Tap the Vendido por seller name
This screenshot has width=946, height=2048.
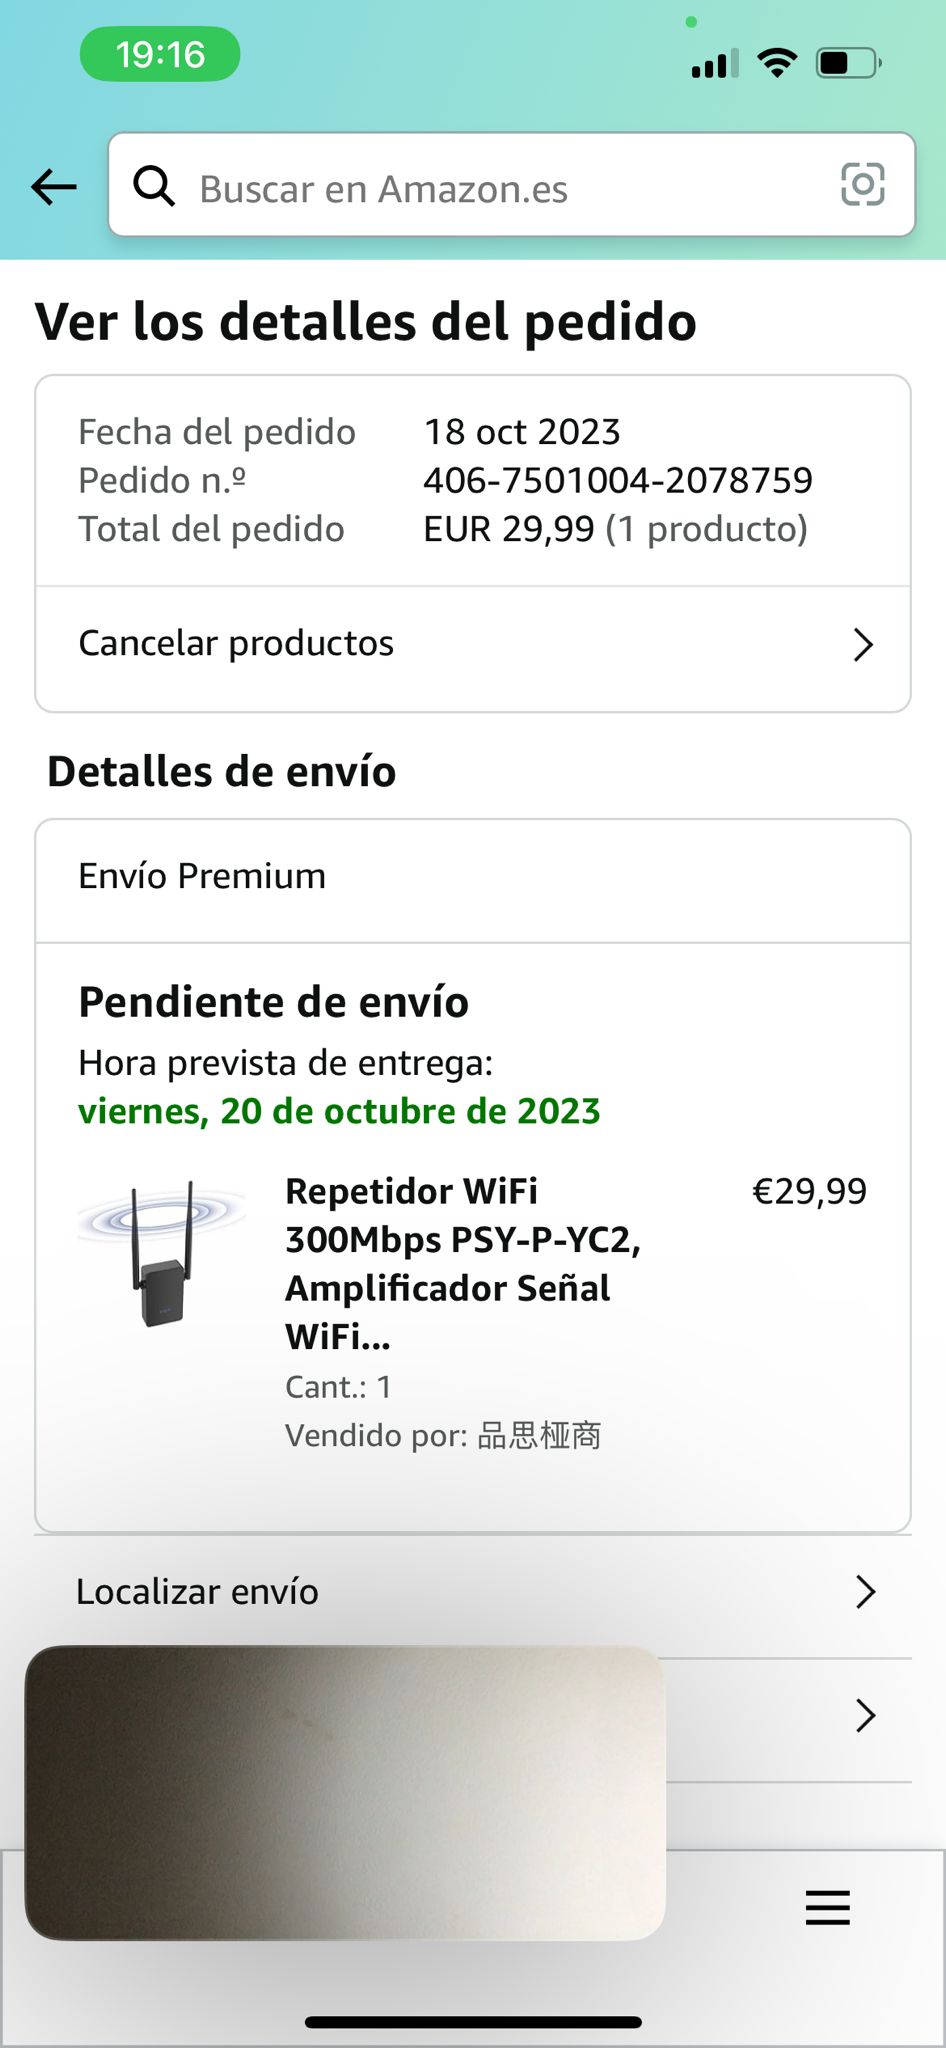539,1436
